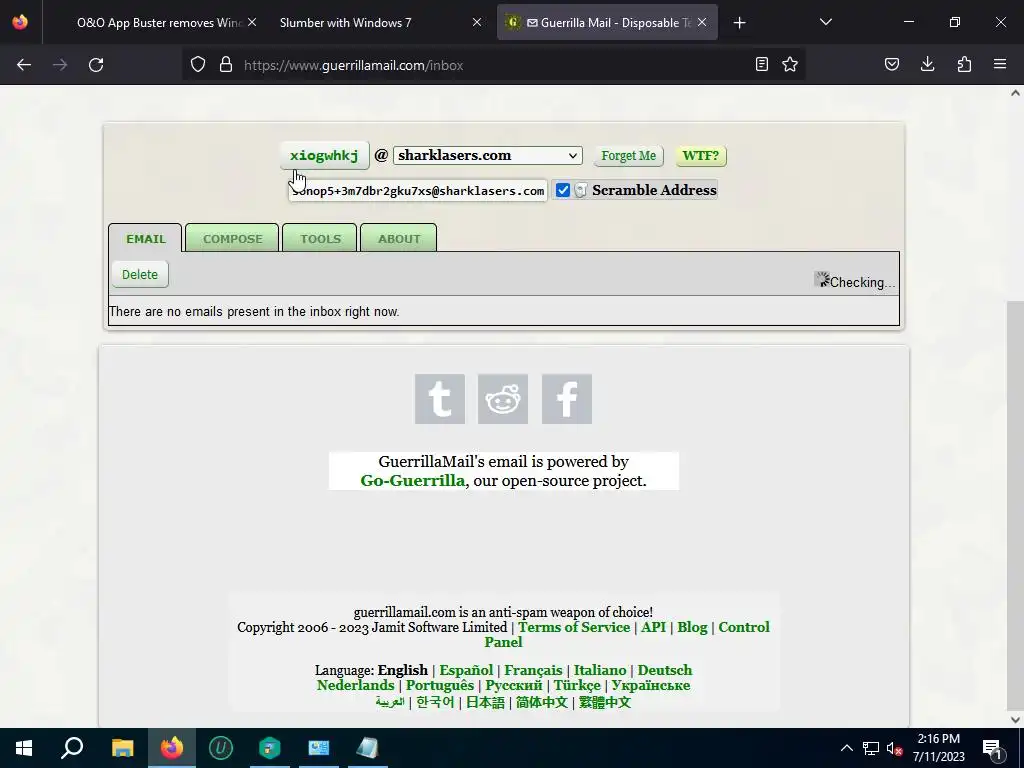Viewport: 1024px width, 768px height.
Task: Open the EMAIL tab
Action: [146, 238]
